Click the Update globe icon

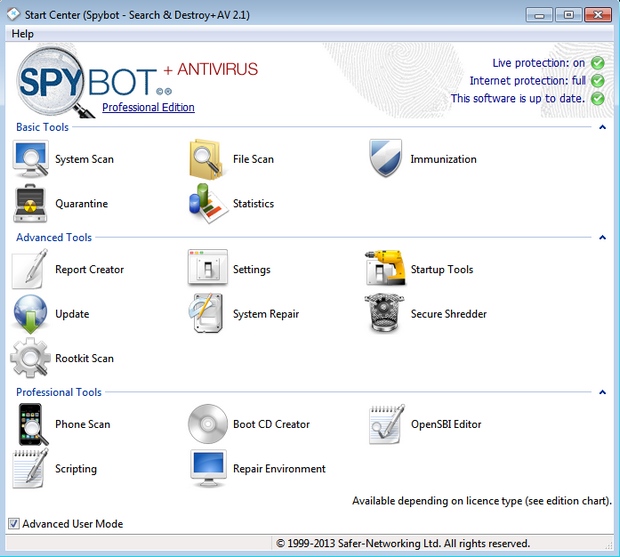click(x=30, y=313)
